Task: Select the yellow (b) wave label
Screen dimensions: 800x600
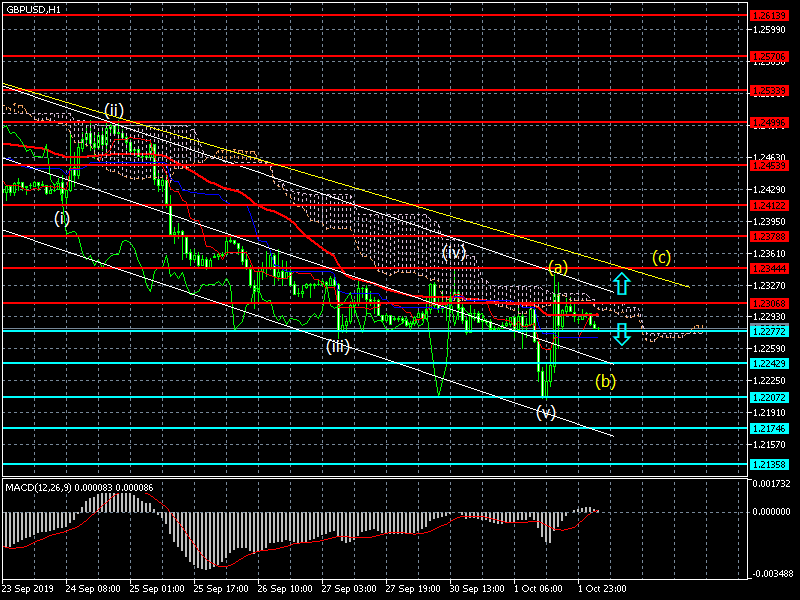Action: (606, 381)
